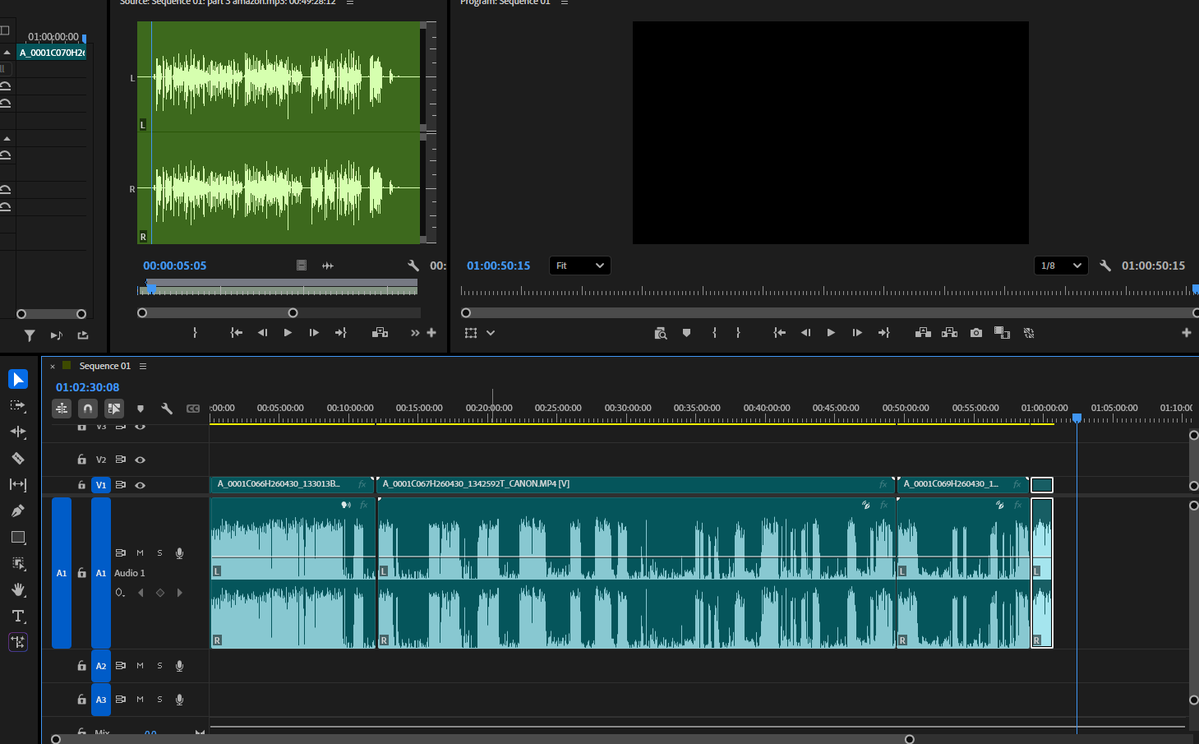
Task: Go to Out point in Source monitor
Action: coord(340,333)
